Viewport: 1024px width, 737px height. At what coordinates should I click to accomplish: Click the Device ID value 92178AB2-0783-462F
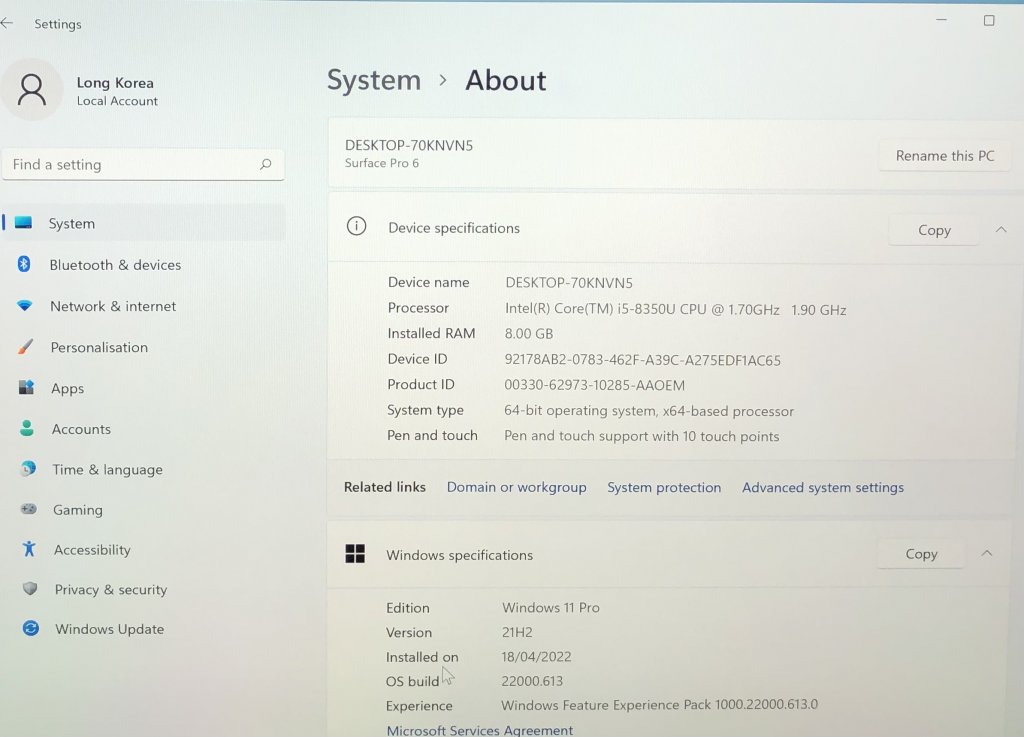point(642,360)
